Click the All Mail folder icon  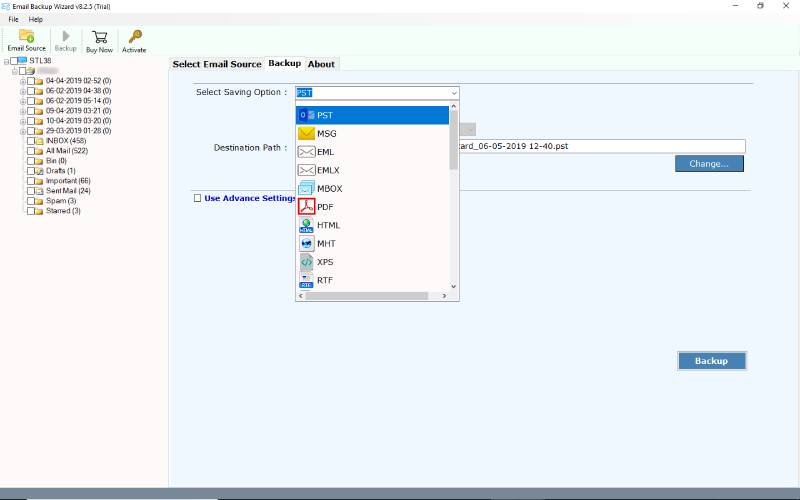(x=39, y=152)
